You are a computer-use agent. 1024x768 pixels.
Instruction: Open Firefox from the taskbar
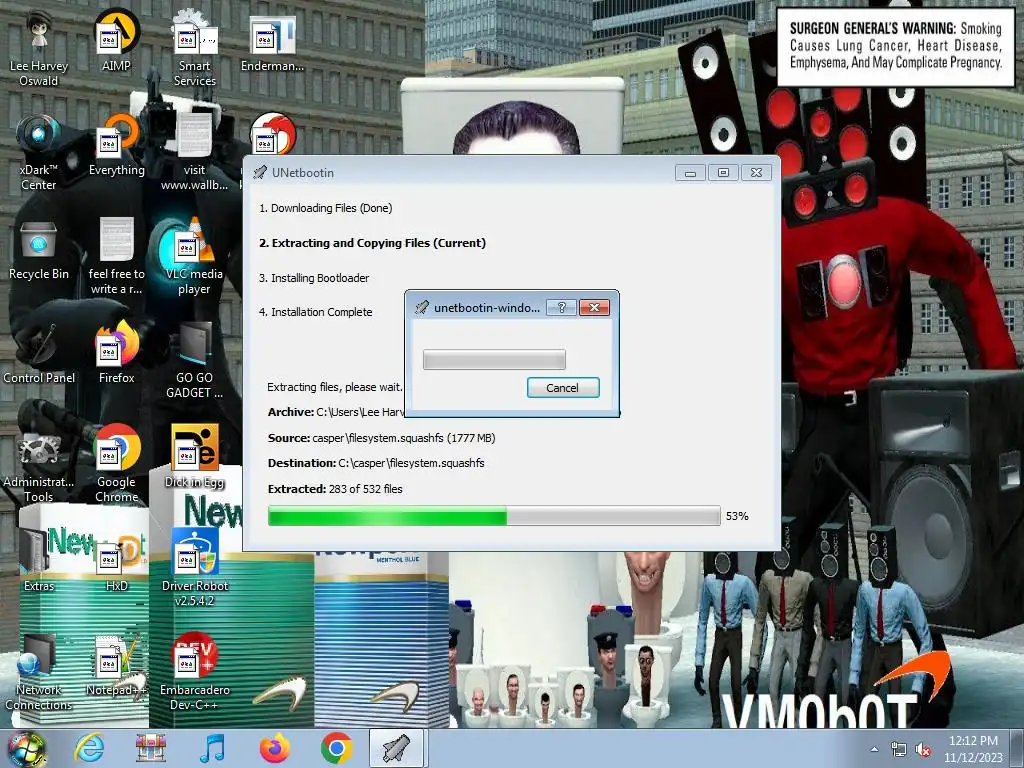click(x=274, y=749)
